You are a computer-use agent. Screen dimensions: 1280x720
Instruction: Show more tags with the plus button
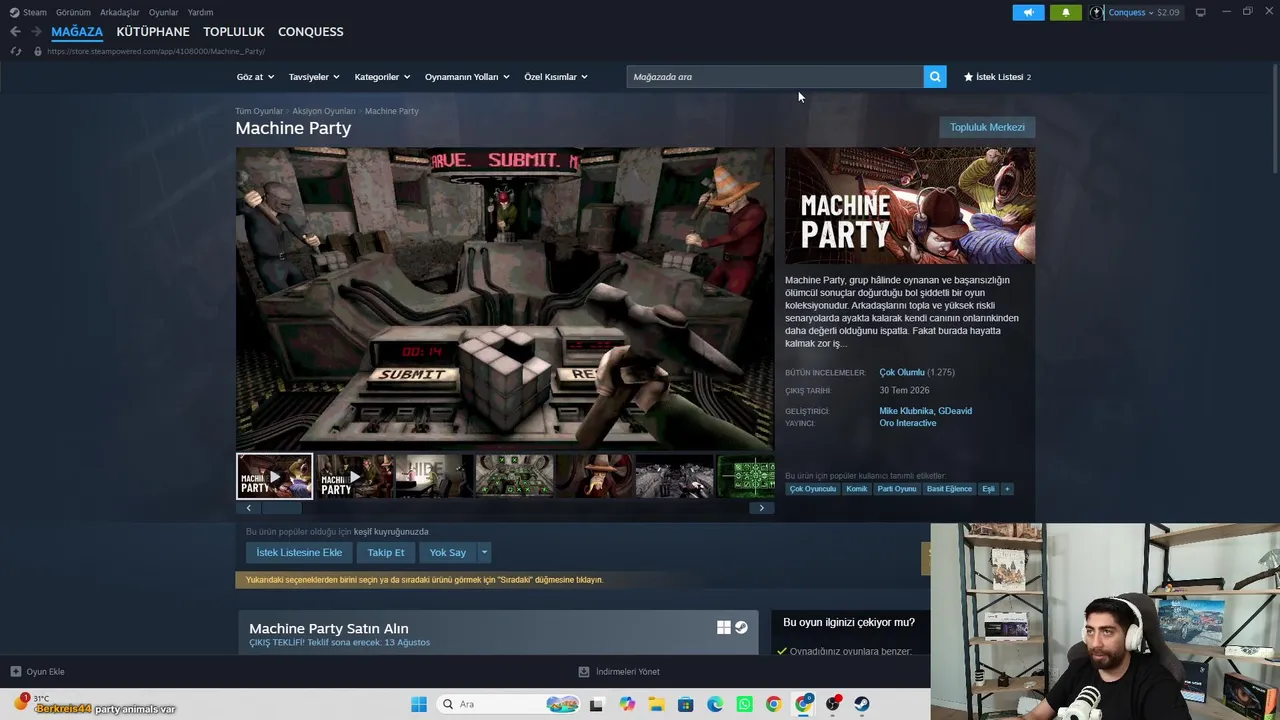(x=1007, y=489)
